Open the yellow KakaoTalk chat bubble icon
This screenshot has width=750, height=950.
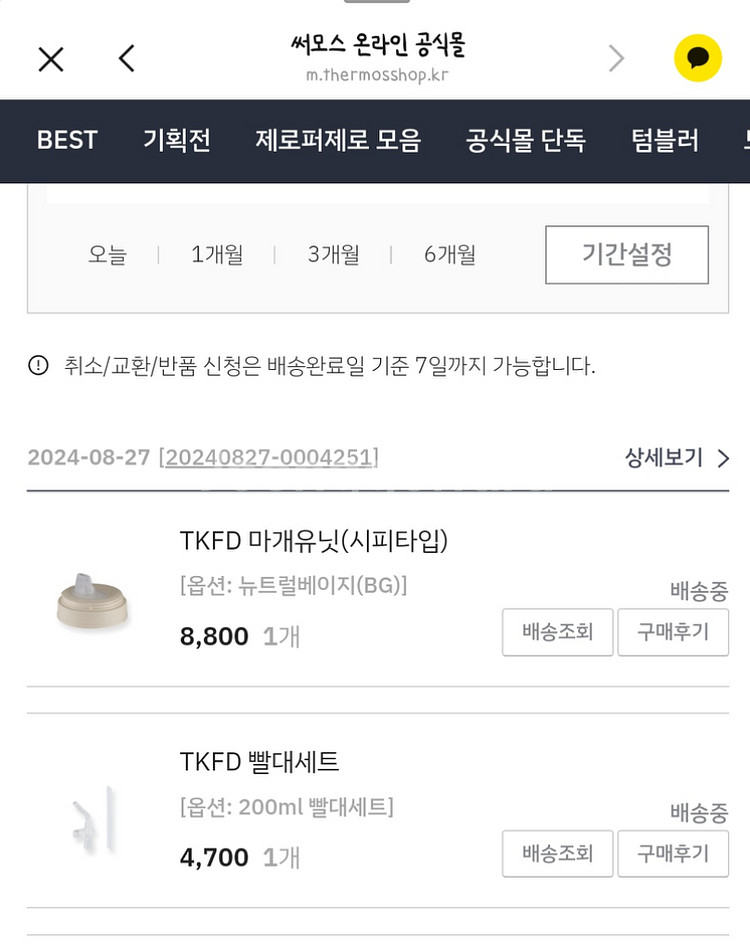[698, 58]
